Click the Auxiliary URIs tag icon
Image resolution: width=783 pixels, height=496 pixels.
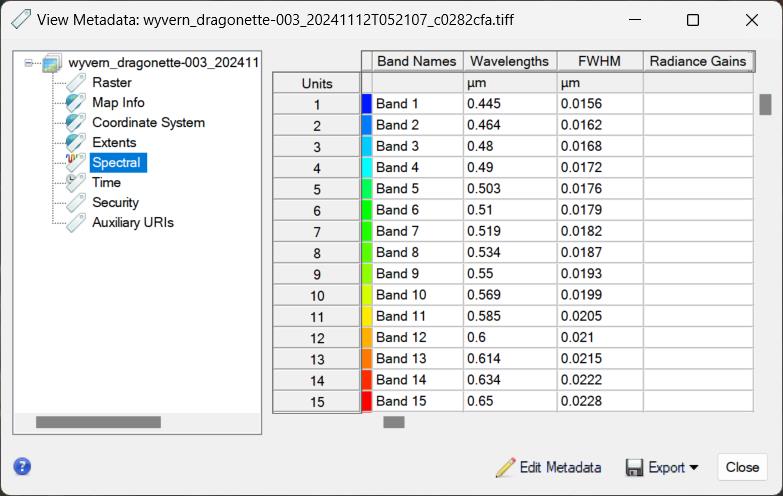pos(76,222)
